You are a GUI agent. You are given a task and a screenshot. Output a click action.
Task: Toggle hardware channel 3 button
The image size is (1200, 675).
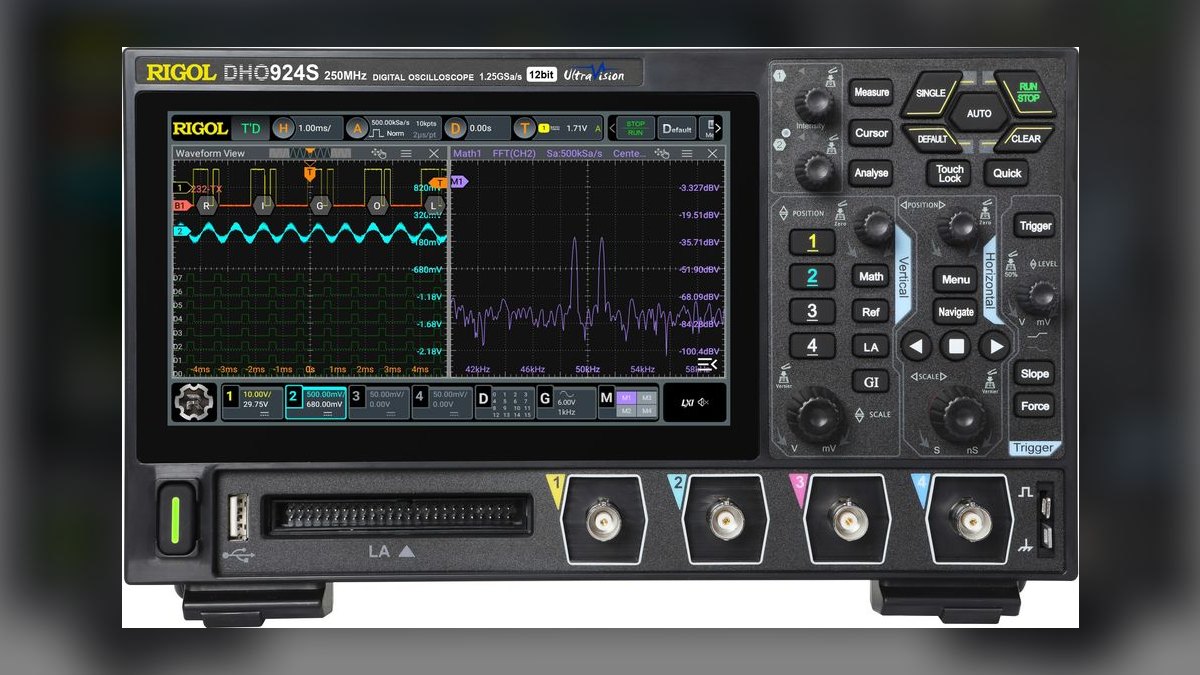pyautogui.click(x=812, y=311)
